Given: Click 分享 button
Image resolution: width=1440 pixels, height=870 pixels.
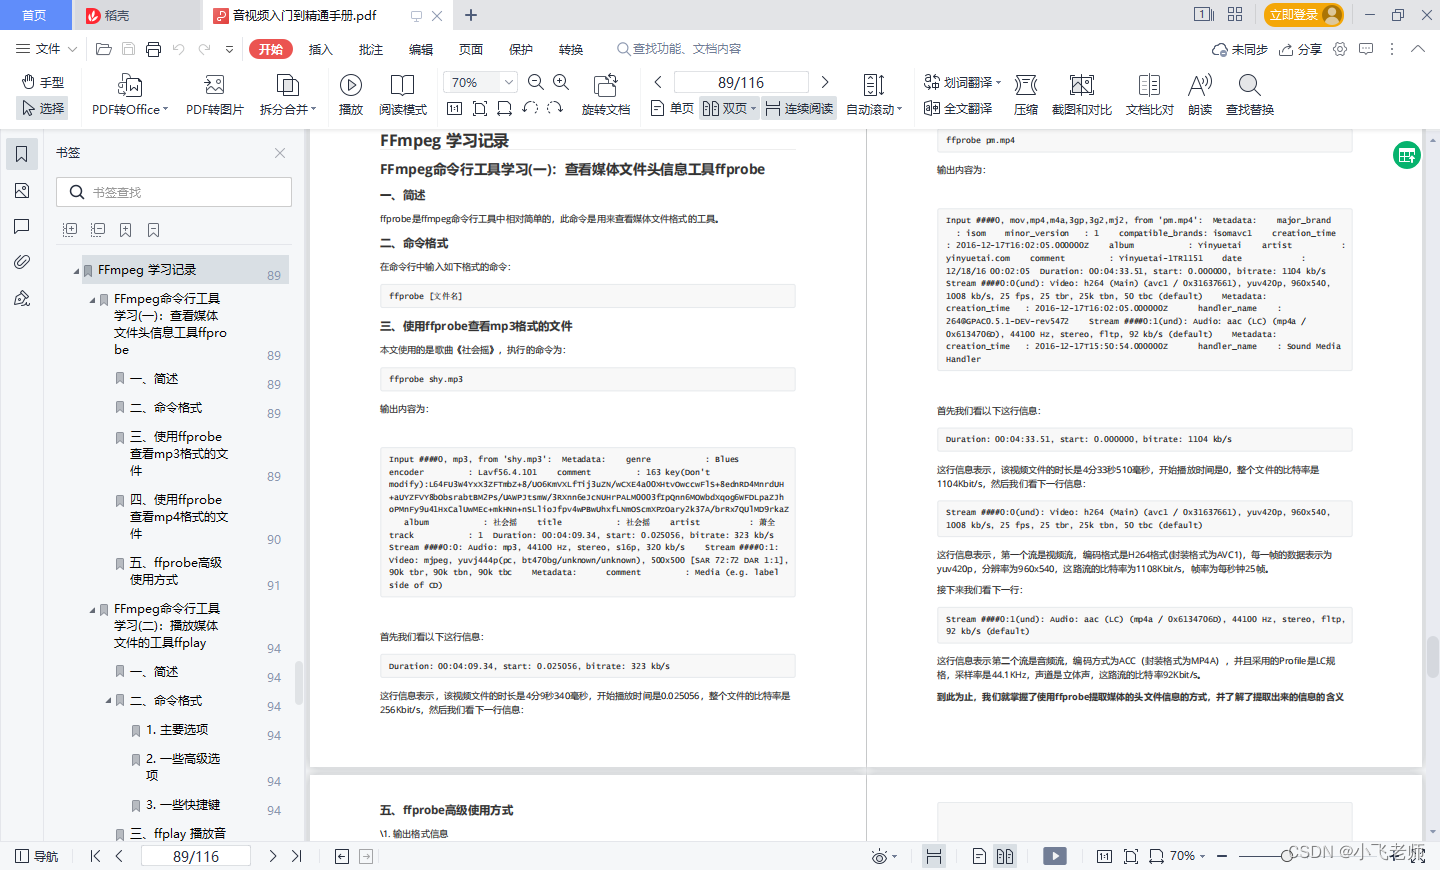Looking at the screenshot, I should [x=1301, y=49].
